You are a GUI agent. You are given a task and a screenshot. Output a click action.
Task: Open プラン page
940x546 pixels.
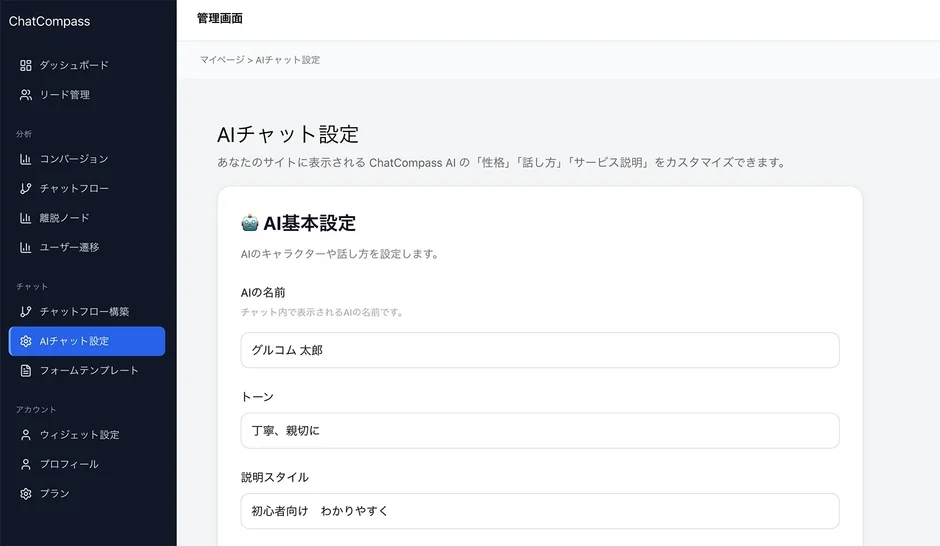point(87,493)
